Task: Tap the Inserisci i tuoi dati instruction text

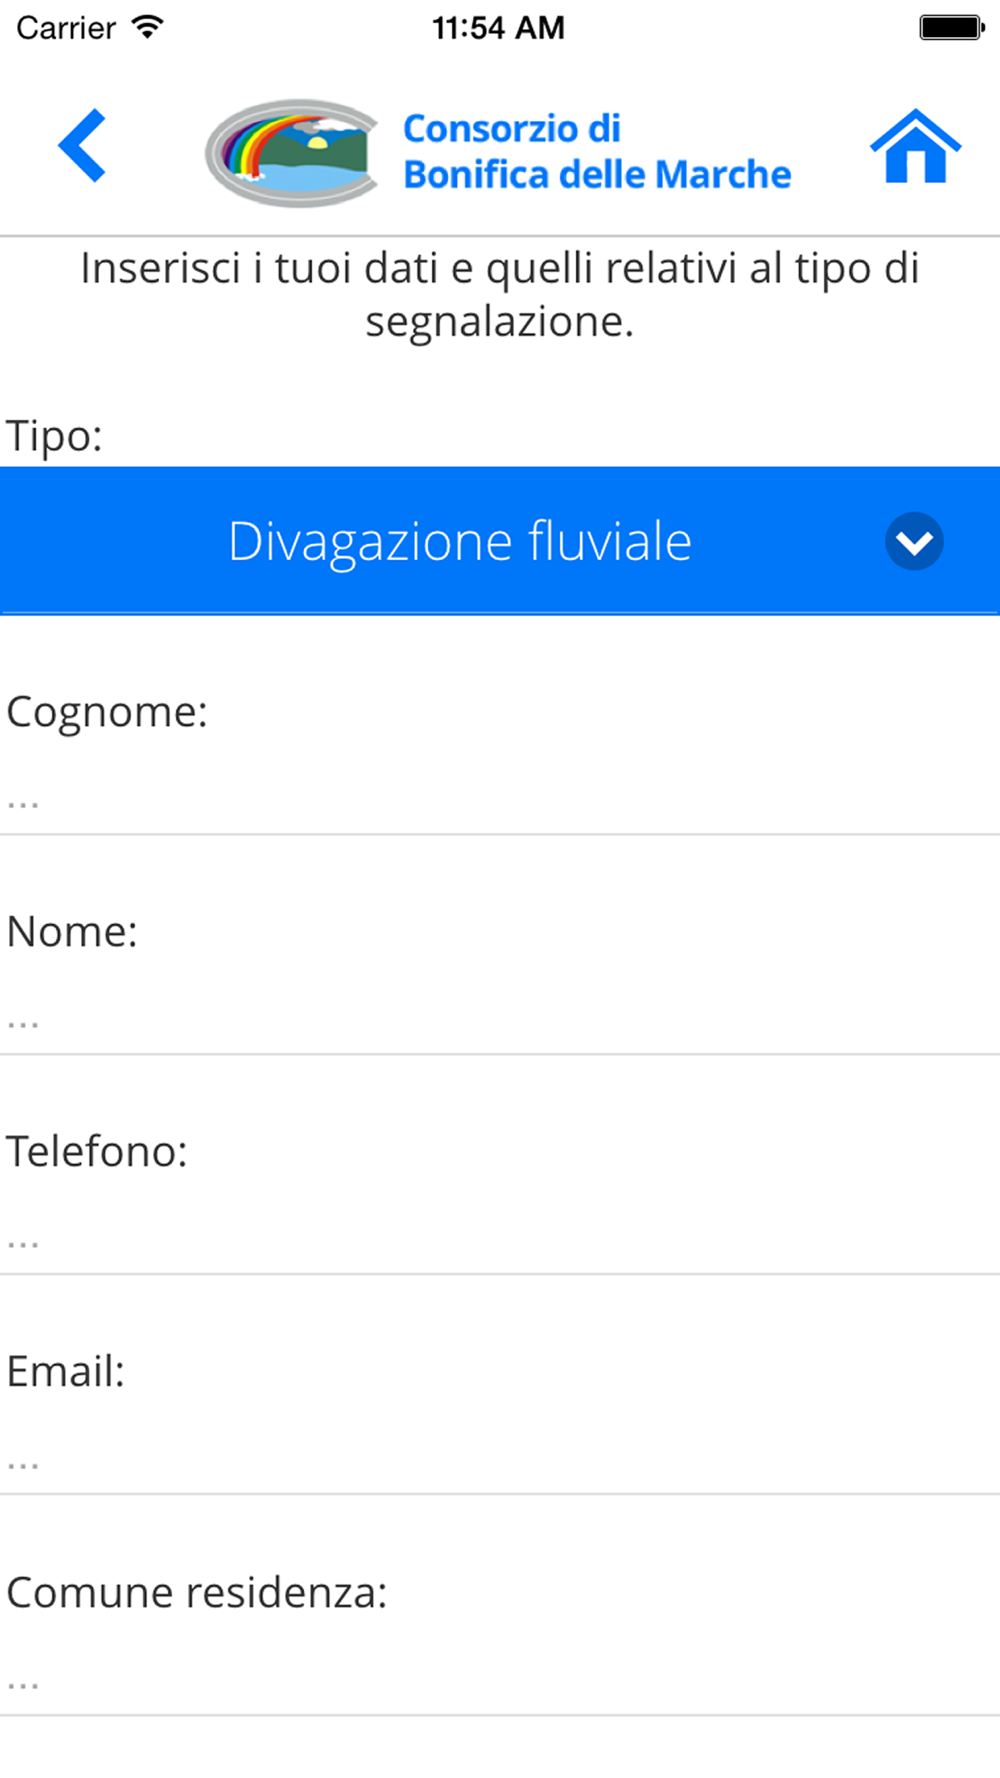Action: (500, 294)
